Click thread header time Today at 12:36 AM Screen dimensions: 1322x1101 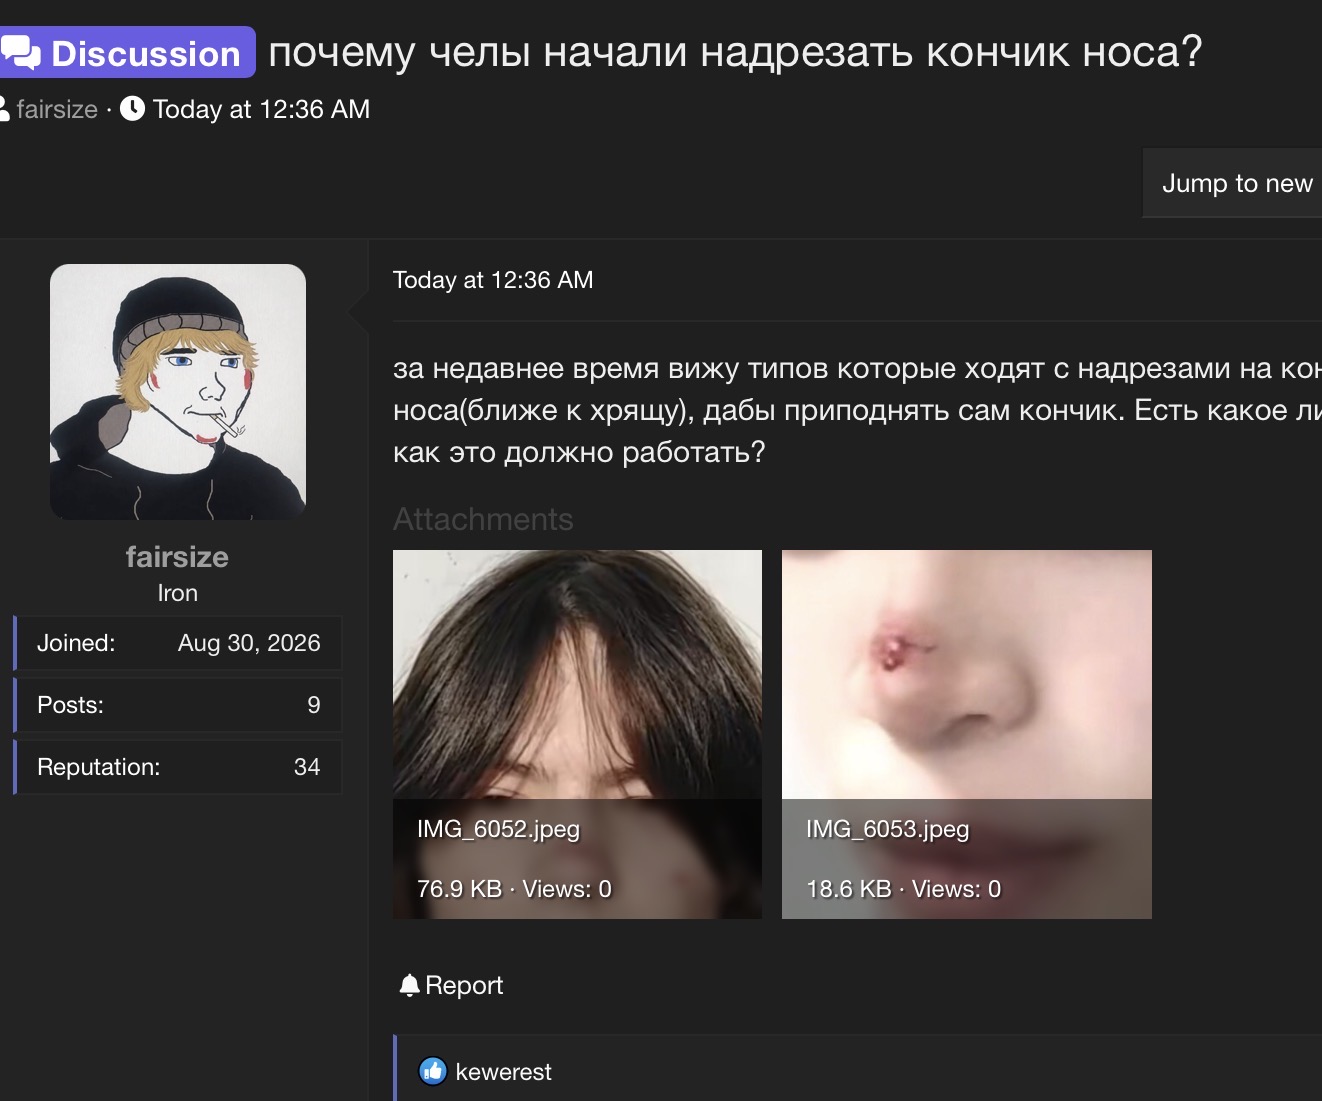(261, 109)
